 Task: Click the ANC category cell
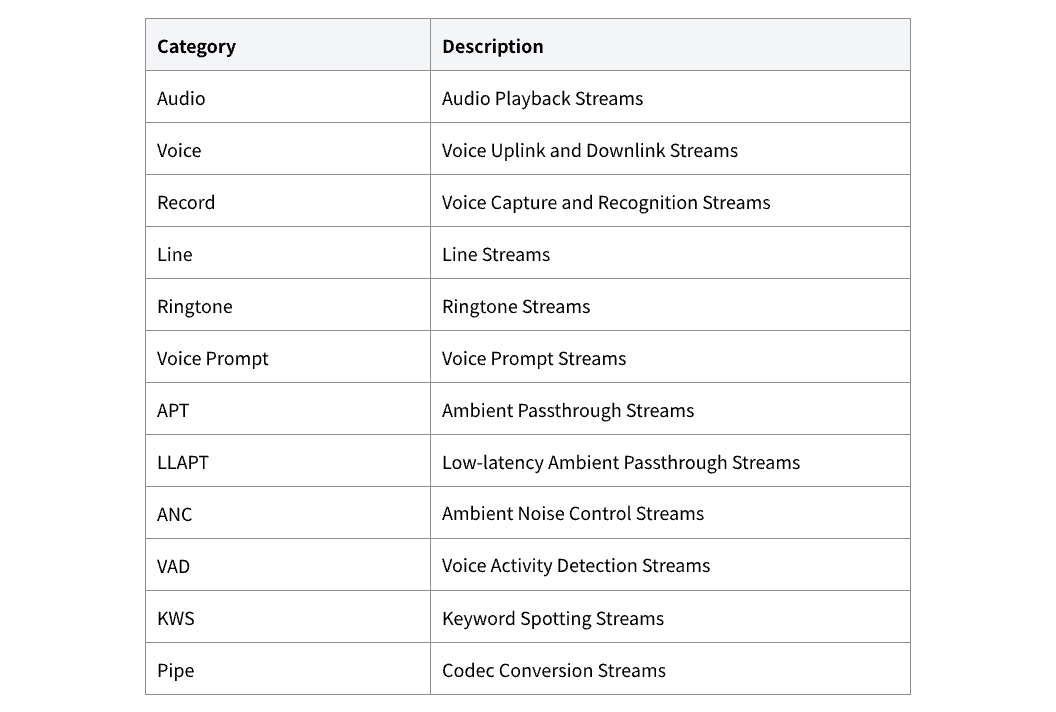pyautogui.click(x=288, y=513)
